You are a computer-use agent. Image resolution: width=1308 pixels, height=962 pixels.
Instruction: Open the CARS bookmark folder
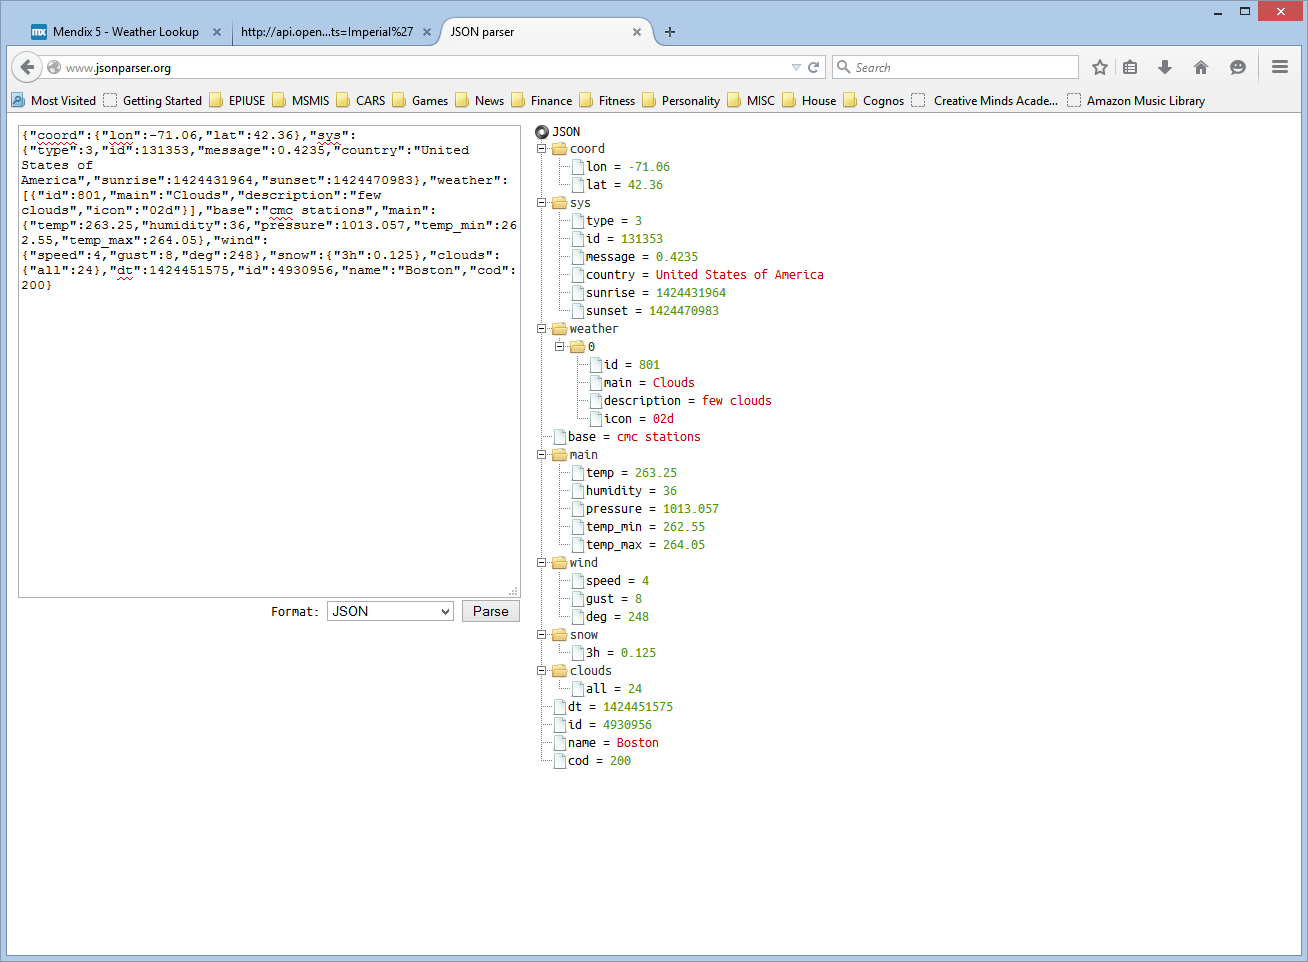pos(361,100)
